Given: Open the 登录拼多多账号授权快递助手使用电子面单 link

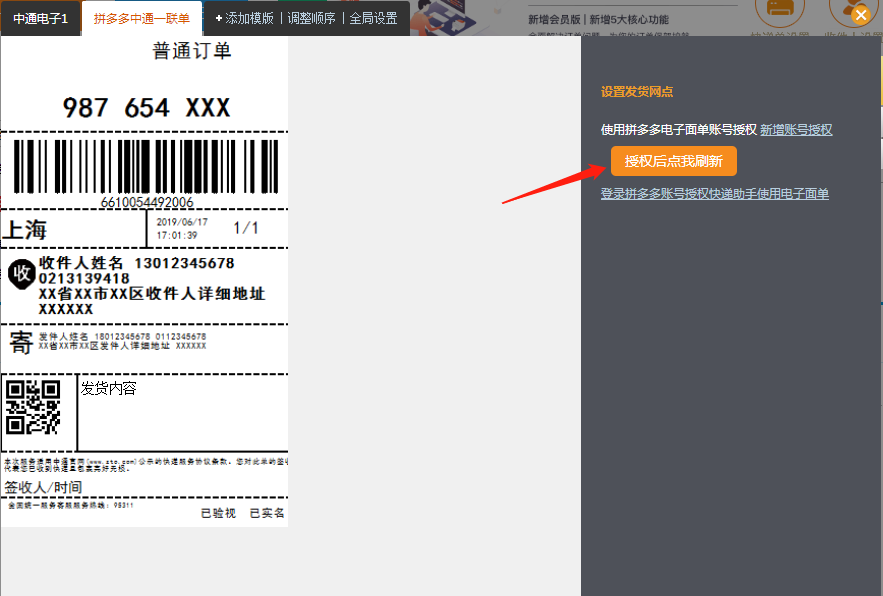Looking at the screenshot, I should [715, 194].
